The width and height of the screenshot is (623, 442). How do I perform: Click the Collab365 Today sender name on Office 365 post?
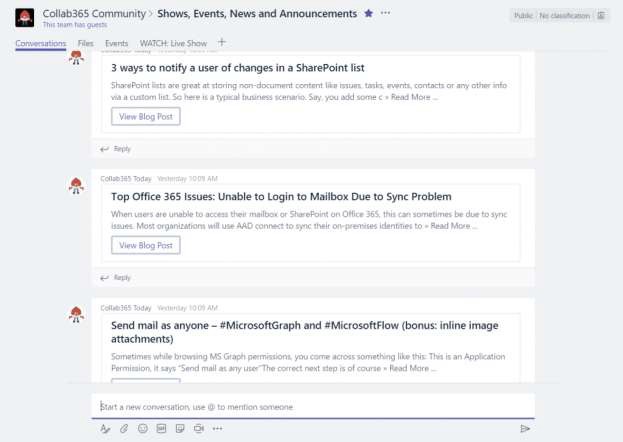pos(126,179)
